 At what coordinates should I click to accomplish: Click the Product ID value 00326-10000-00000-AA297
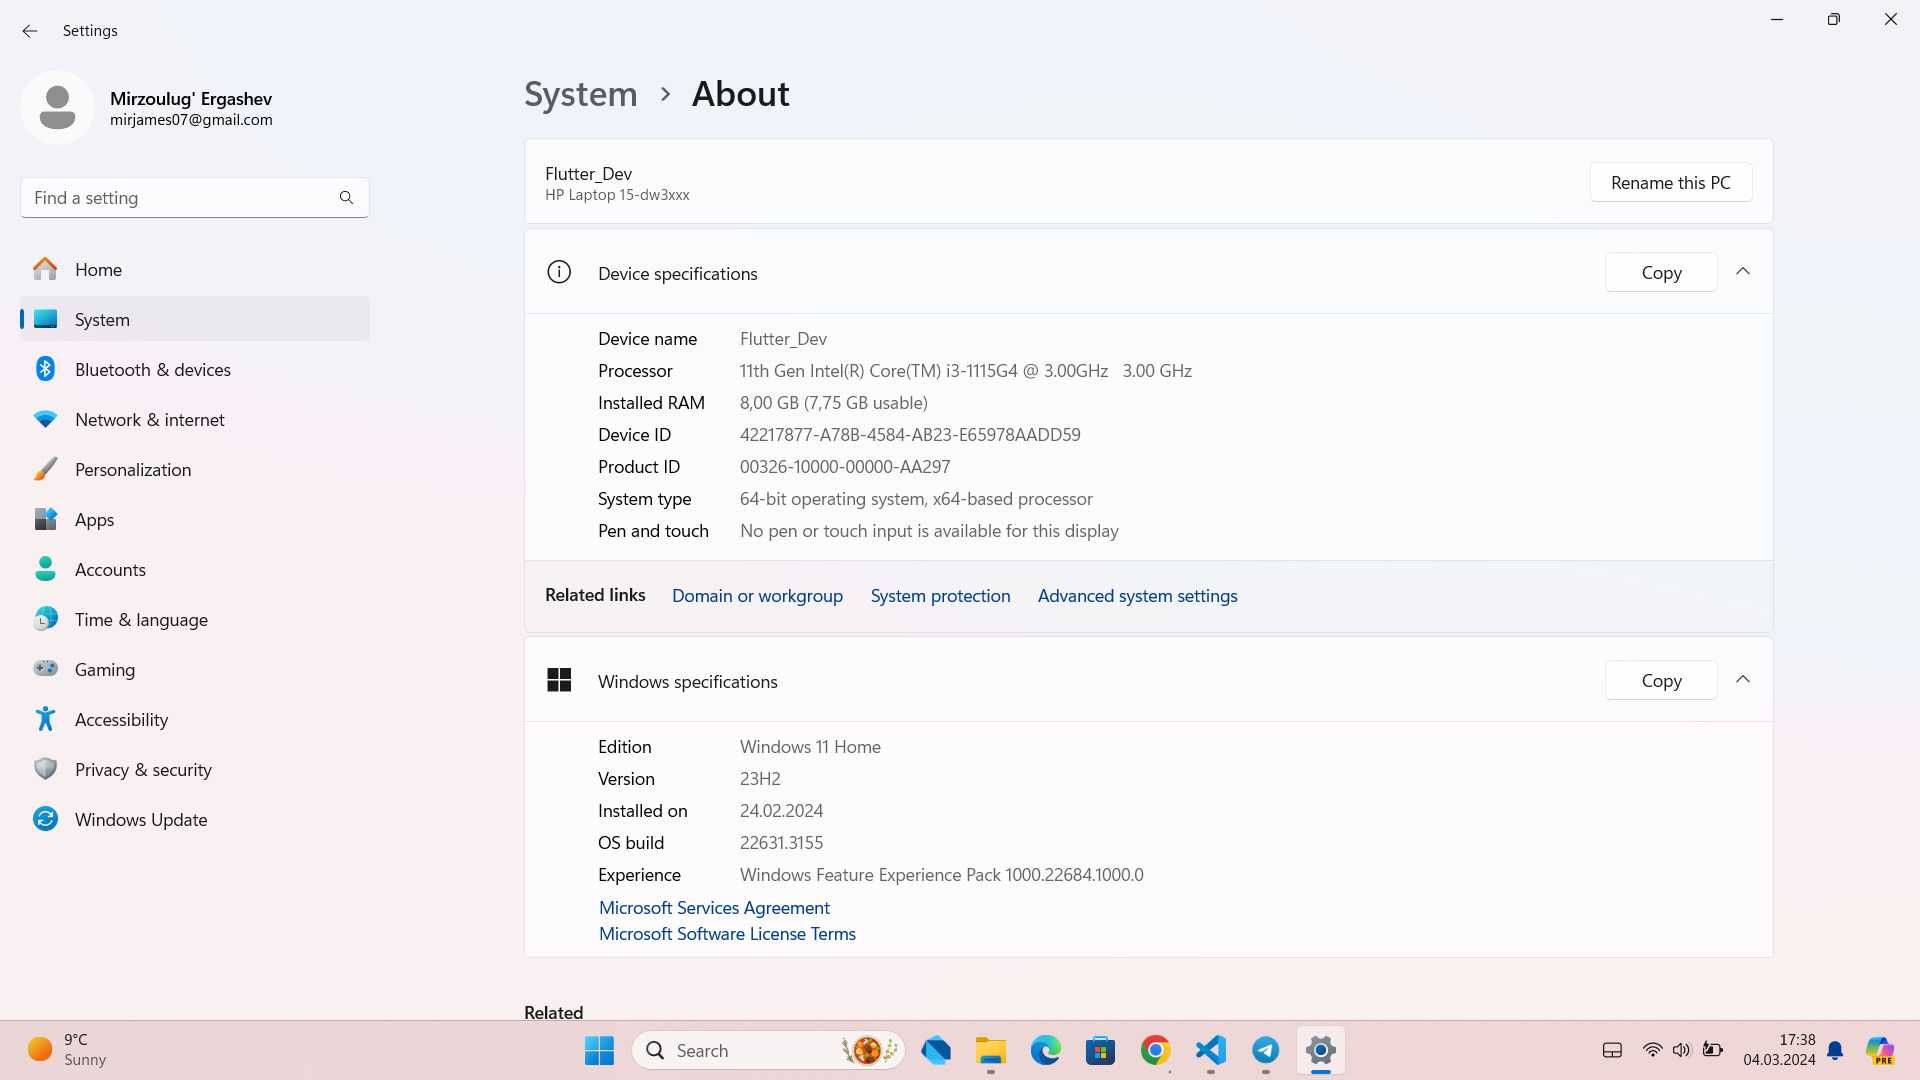845,467
